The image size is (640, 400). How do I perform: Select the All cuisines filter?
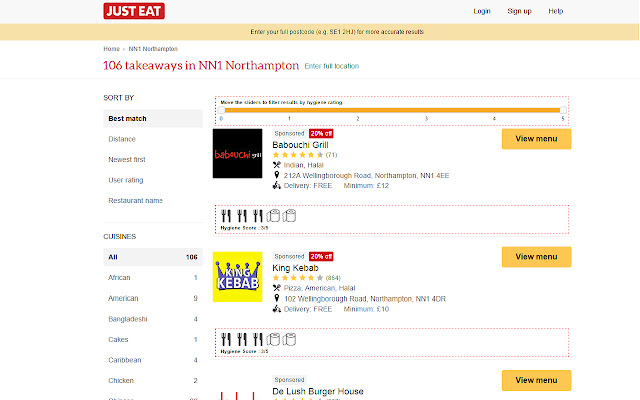click(153, 257)
